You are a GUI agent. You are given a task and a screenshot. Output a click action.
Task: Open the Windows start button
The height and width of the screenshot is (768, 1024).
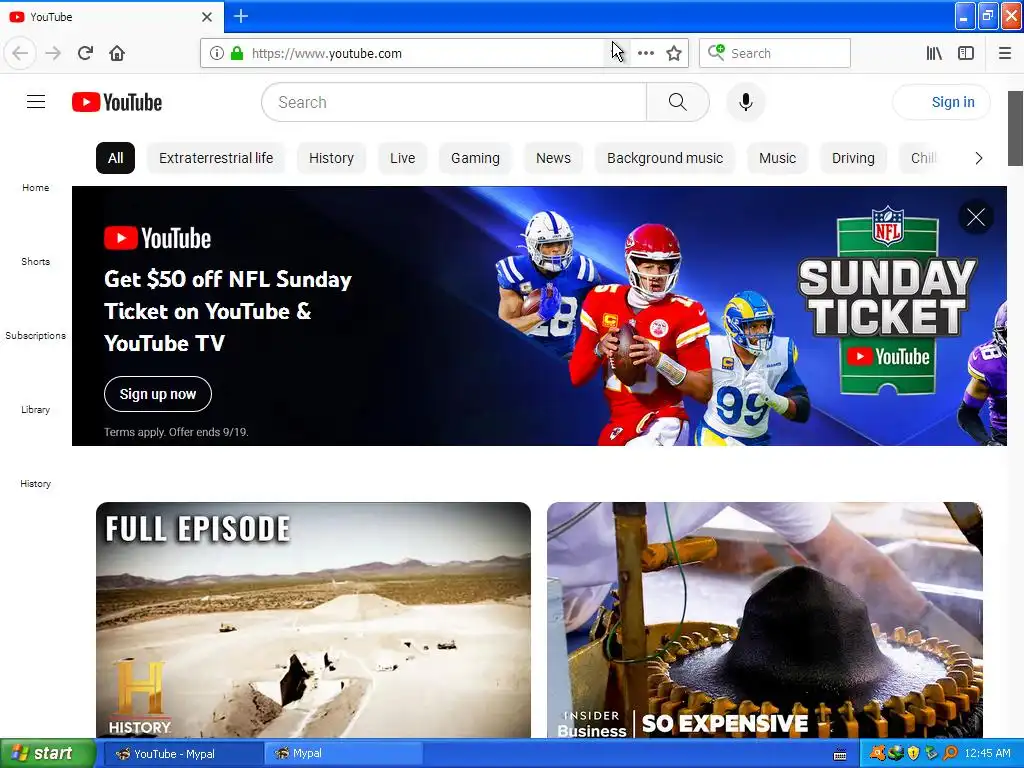48,753
